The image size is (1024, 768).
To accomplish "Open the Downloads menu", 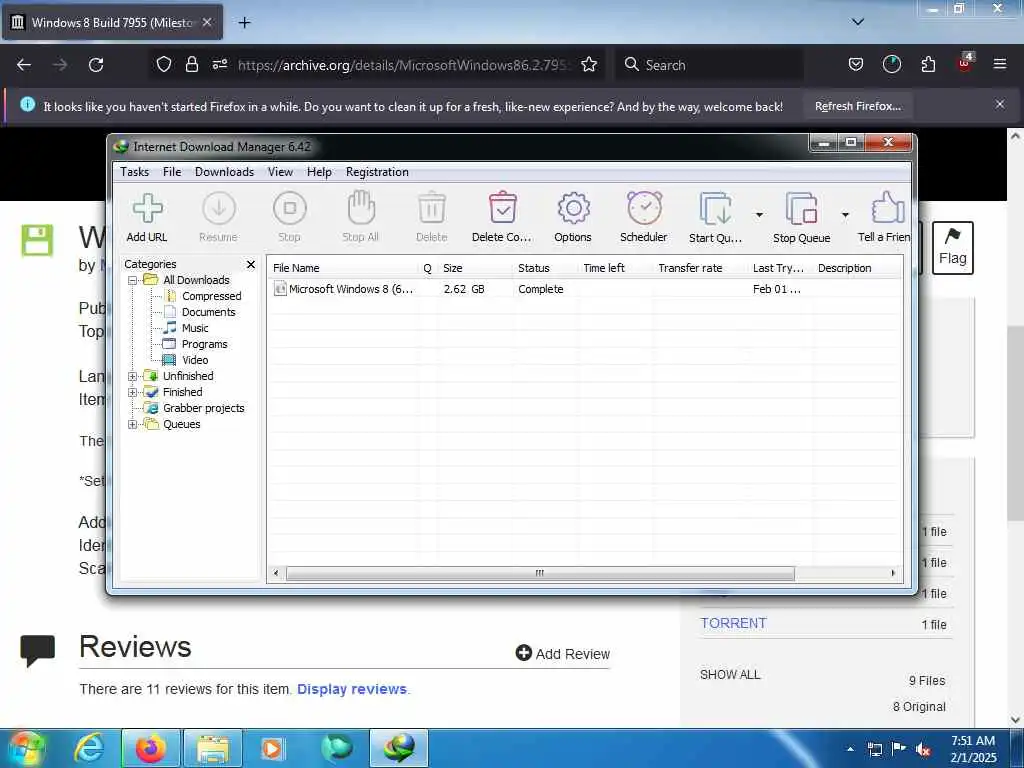I will (224, 172).
